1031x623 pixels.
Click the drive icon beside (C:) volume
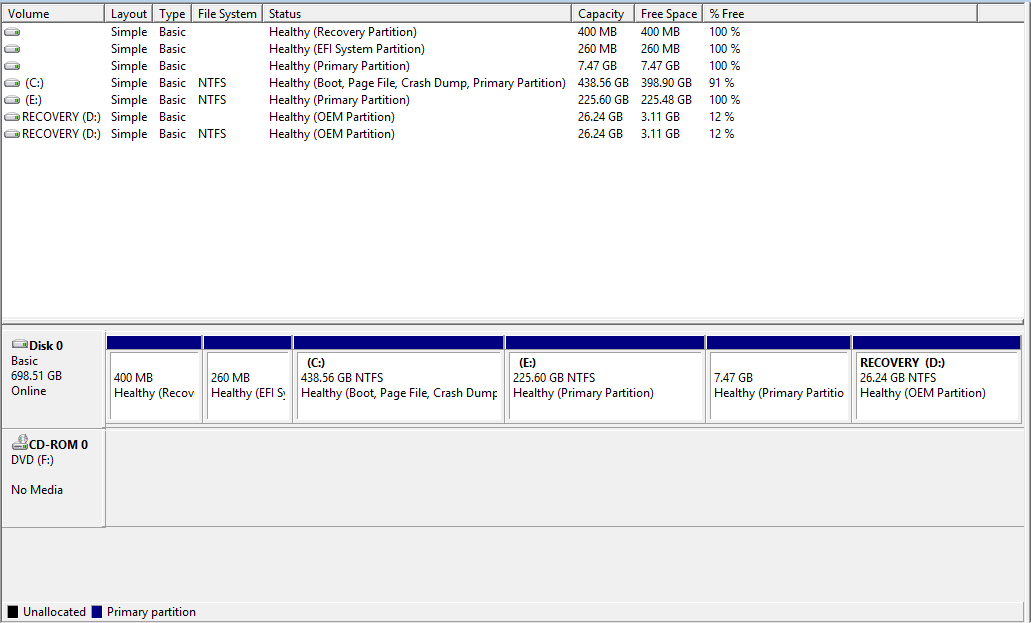point(12,83)
